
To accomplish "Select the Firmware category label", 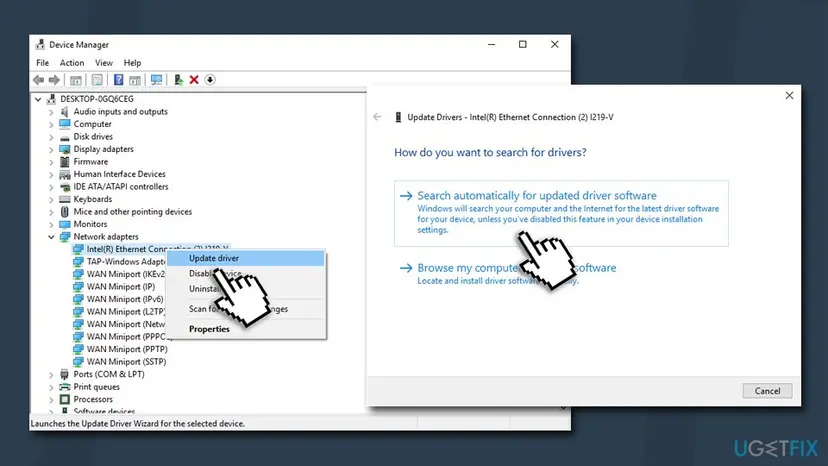I will (x=91, y=162).
